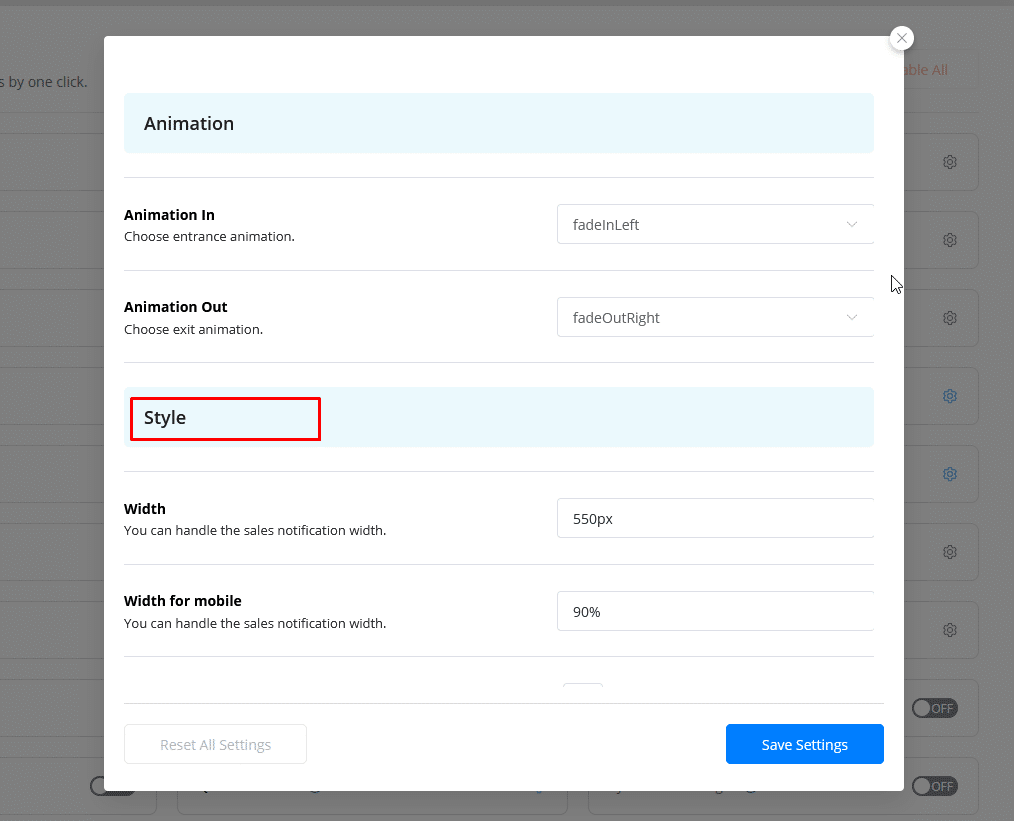Toggle the upper OFF switch at bottom right
Viewport: 1014px width, 821px height.
point(934,708)
